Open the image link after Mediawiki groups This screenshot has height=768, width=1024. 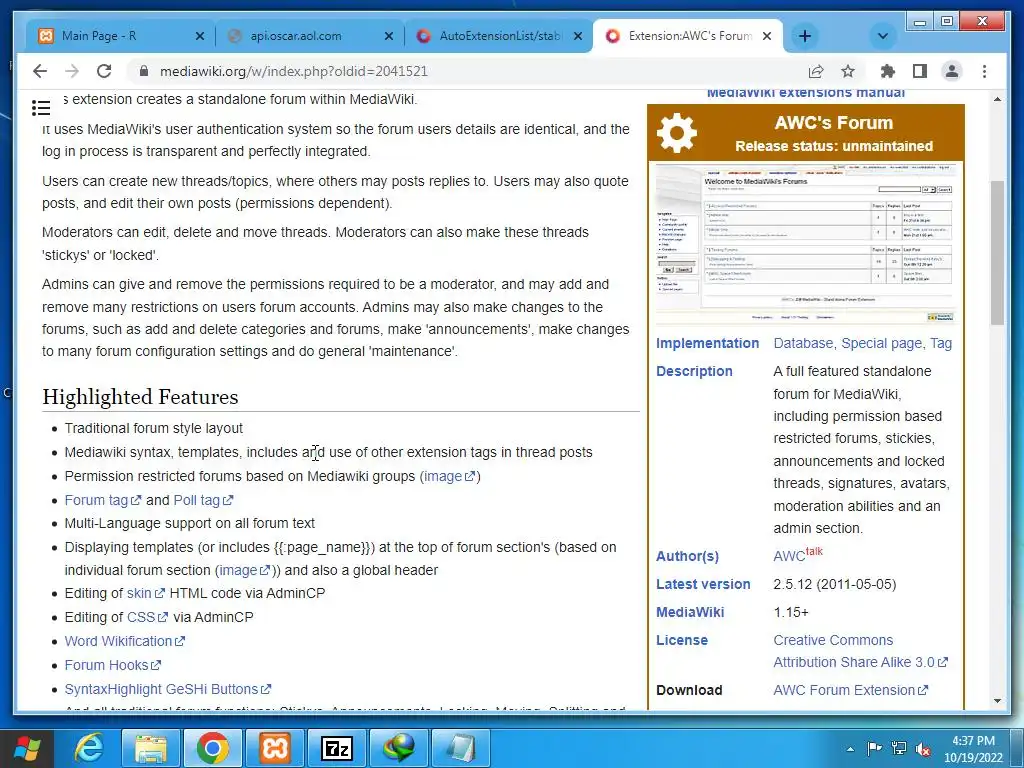pyautogui.click(x=449, y=477)
